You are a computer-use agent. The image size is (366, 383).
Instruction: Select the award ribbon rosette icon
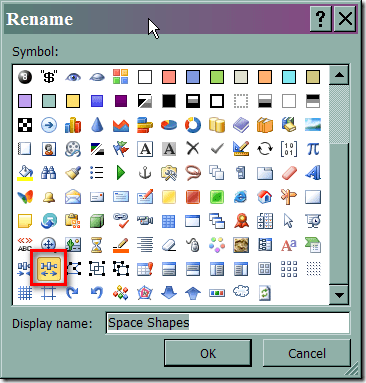(x=241, y=221)
